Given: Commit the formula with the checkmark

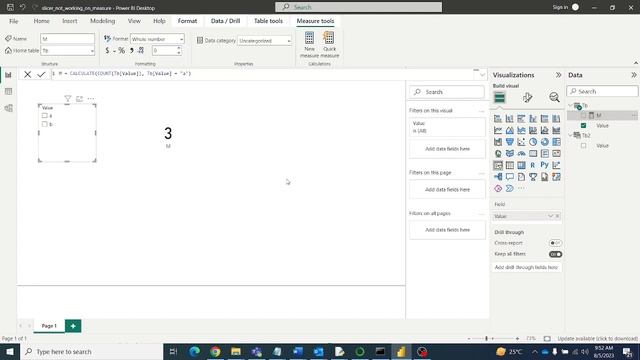Looking at the screenshot, I should (41, 74).
